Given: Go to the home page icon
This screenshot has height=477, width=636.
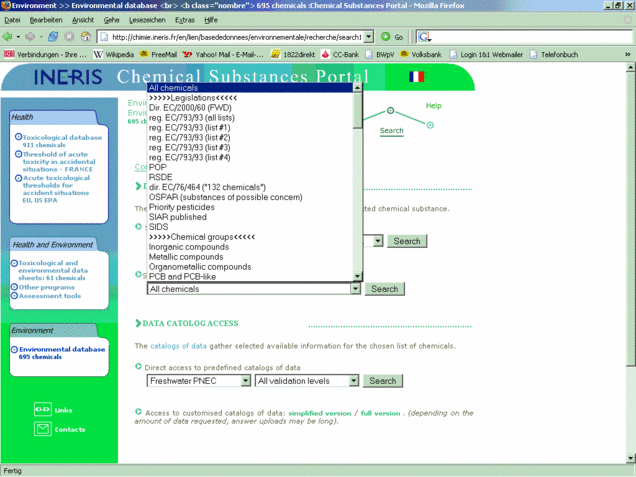Looking at the screenshot, I should point(85,37).
